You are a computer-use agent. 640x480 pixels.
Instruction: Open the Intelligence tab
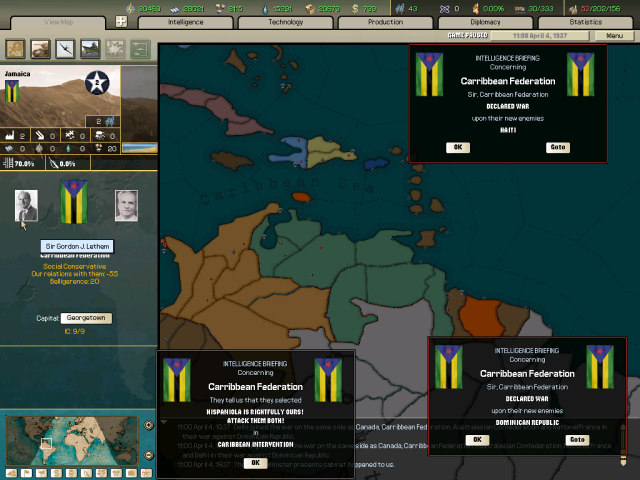[x=185, y=22]
